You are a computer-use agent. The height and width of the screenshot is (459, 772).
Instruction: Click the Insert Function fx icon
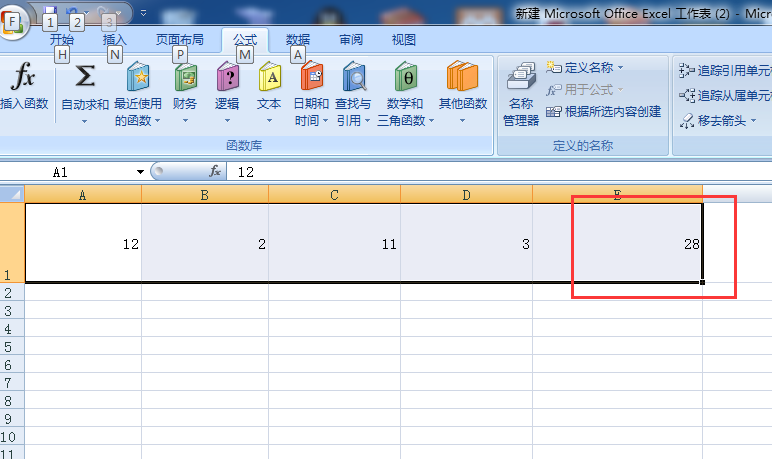coord(24,76)
